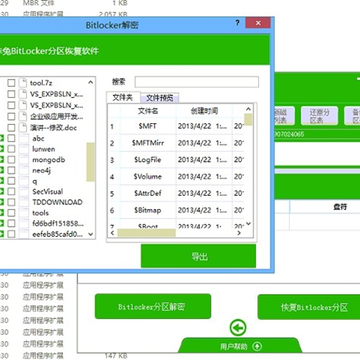The width and height of the screenshot is (360, 360).
Task: Click the green back arrow circle icon
Action: click(x=238, y=328)
